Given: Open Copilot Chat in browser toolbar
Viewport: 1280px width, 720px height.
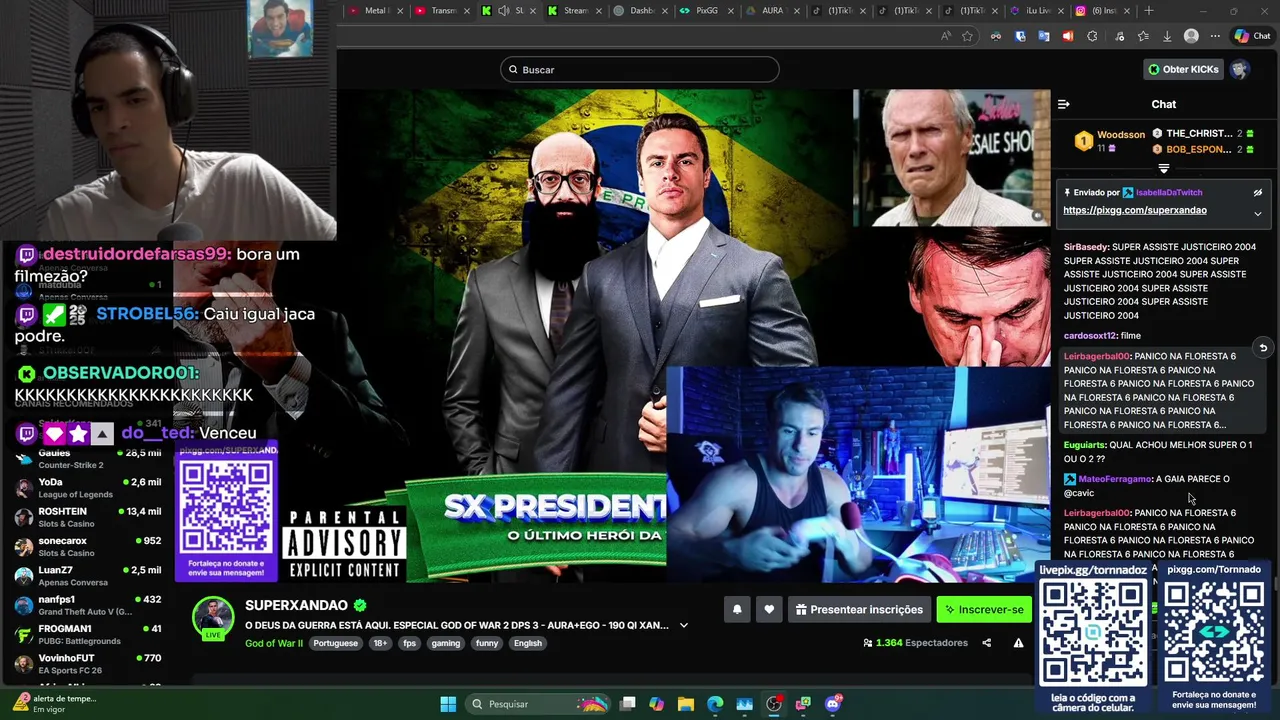Looking at the screenshot, I should tap(1252, 36).
